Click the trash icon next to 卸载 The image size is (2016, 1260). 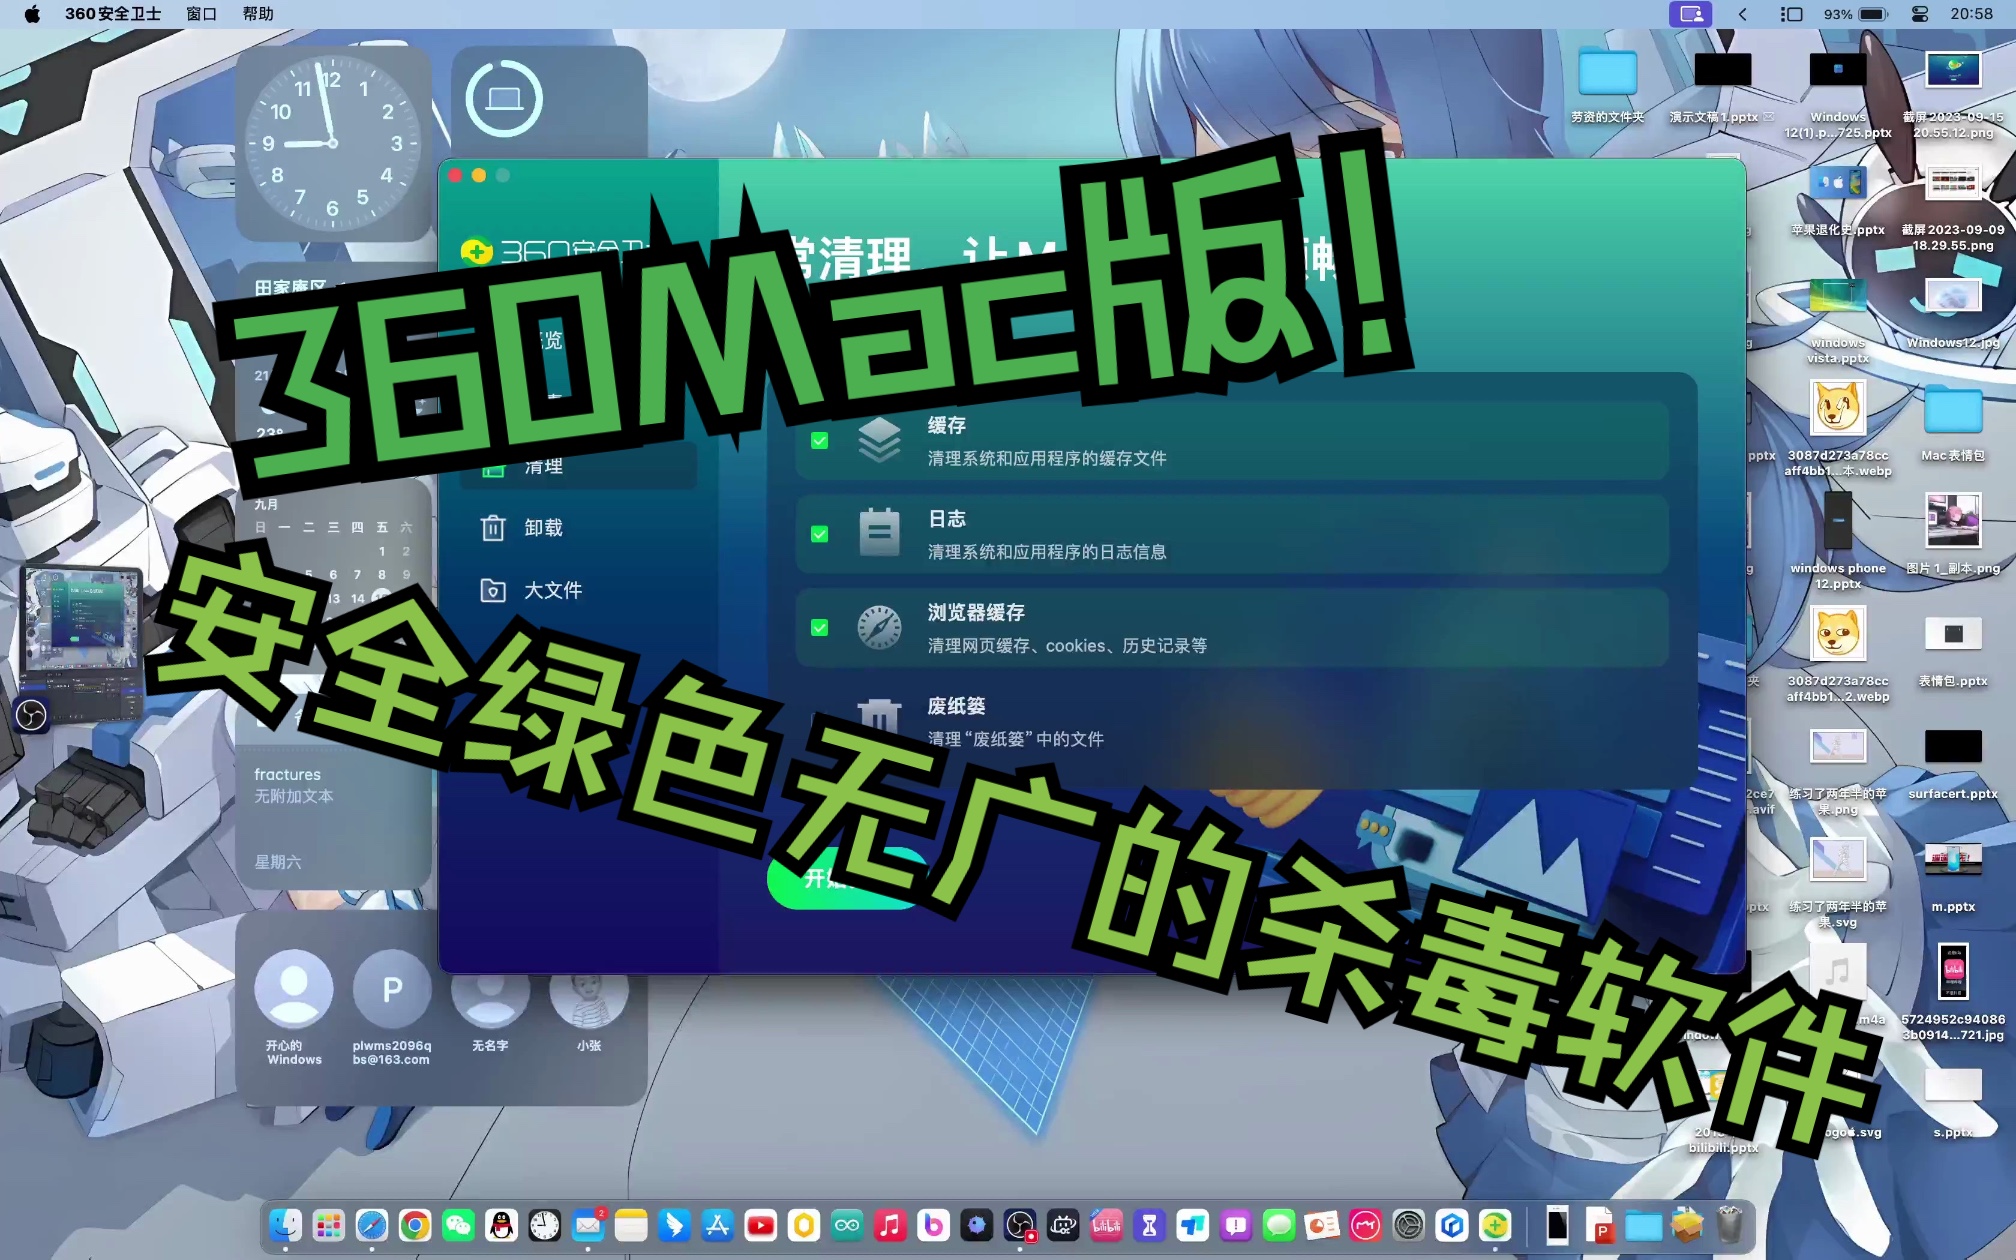click(x=493, y=527)
